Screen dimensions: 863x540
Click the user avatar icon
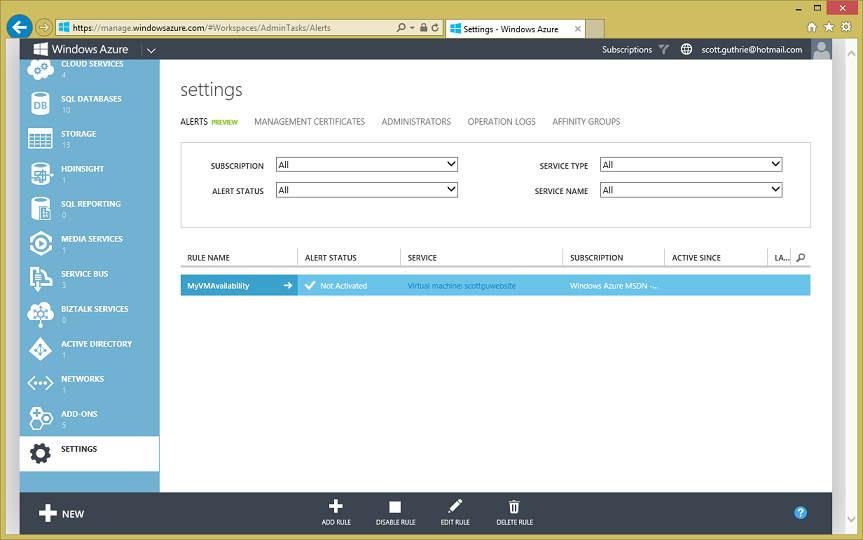click(x=821, y=49)
